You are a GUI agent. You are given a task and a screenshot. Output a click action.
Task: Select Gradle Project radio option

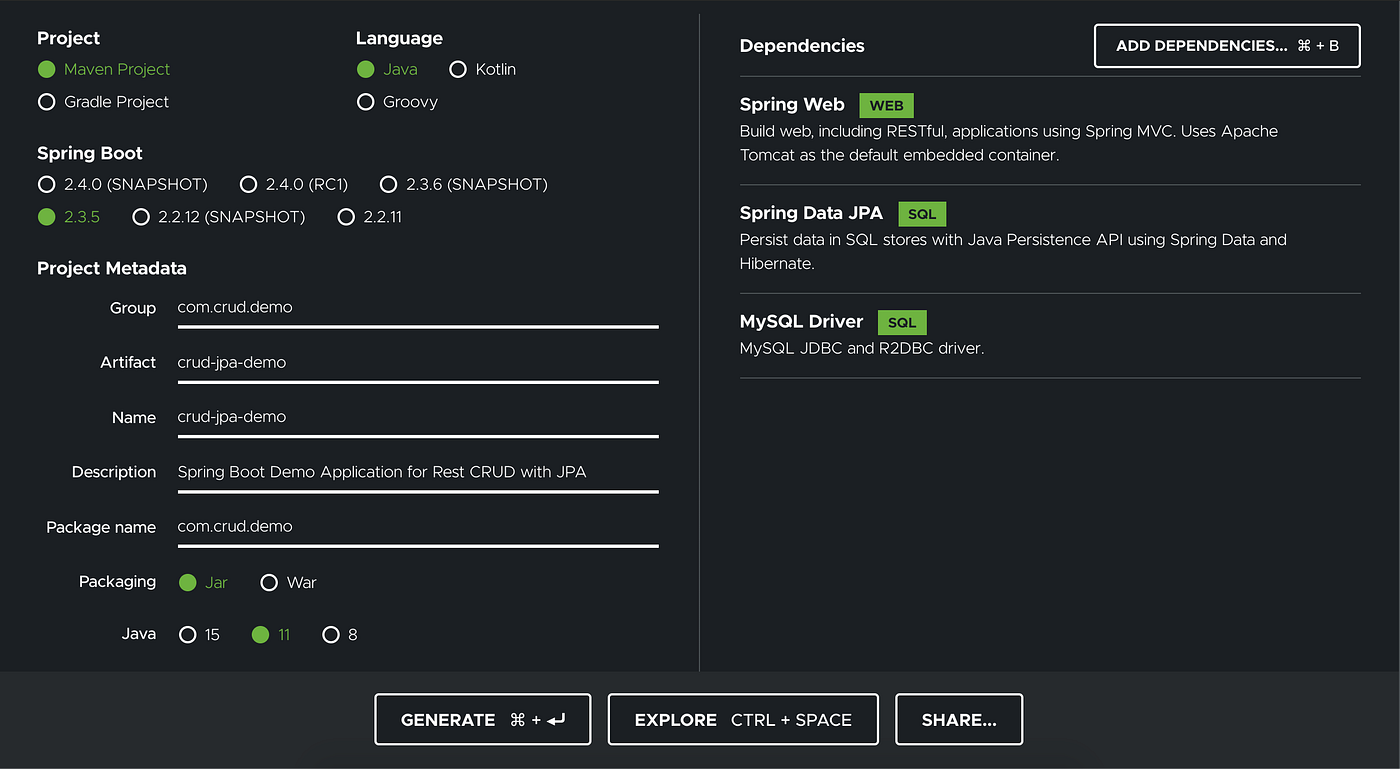pyautogui.click(x=103, y=102)
